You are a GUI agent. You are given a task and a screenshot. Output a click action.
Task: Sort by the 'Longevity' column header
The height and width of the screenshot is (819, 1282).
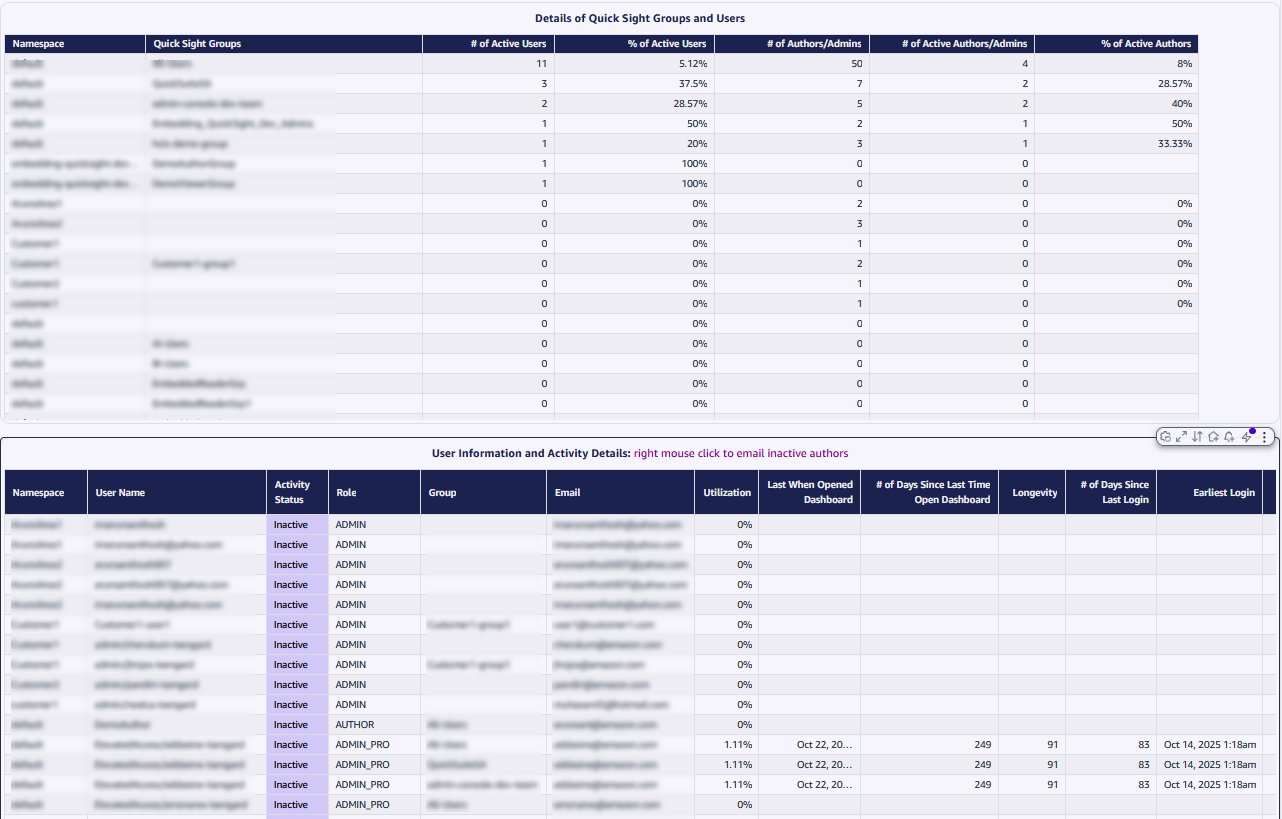point(1033,492)
